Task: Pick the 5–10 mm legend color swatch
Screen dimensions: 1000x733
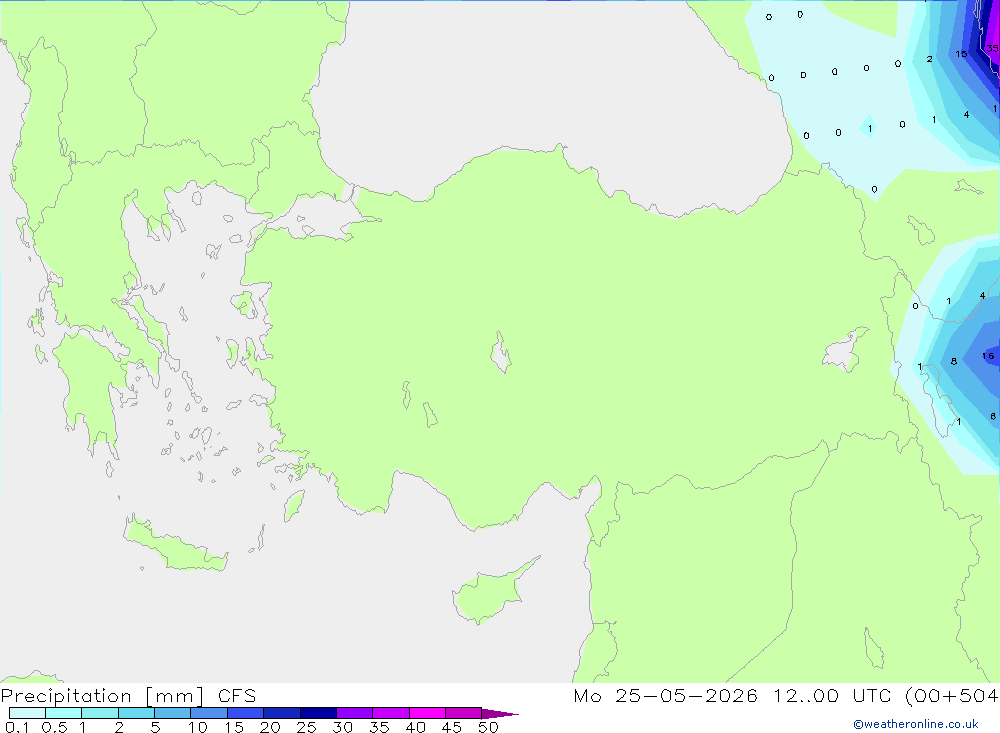Action: (x=173, y=713)
